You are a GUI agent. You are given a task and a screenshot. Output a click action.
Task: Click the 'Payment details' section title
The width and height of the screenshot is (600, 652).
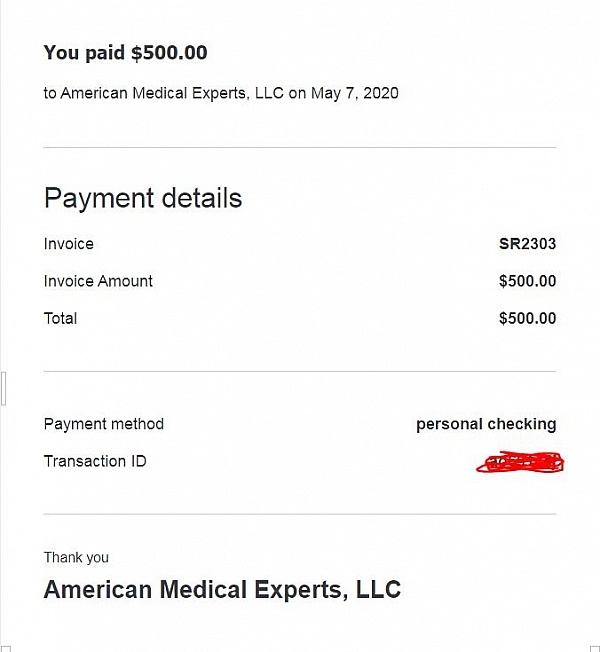coord(143,198)
